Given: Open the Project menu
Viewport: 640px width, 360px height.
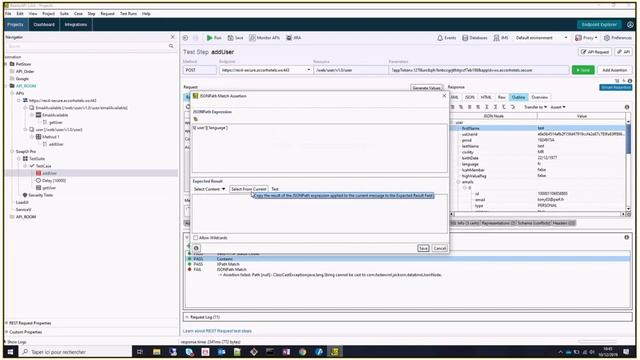Looking at the screenshot, I should point(48,13).
